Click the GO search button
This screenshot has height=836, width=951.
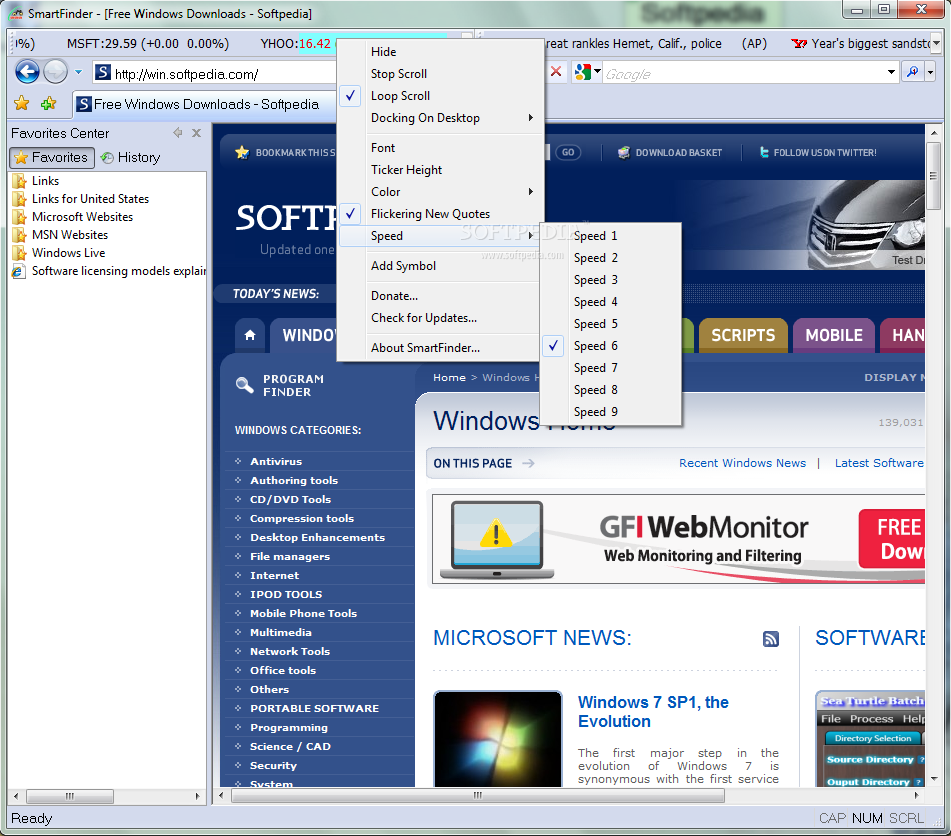(568, 152)
